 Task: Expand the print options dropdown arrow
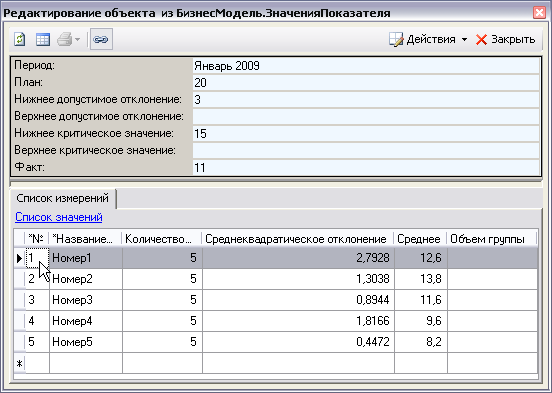click(77, 39)
